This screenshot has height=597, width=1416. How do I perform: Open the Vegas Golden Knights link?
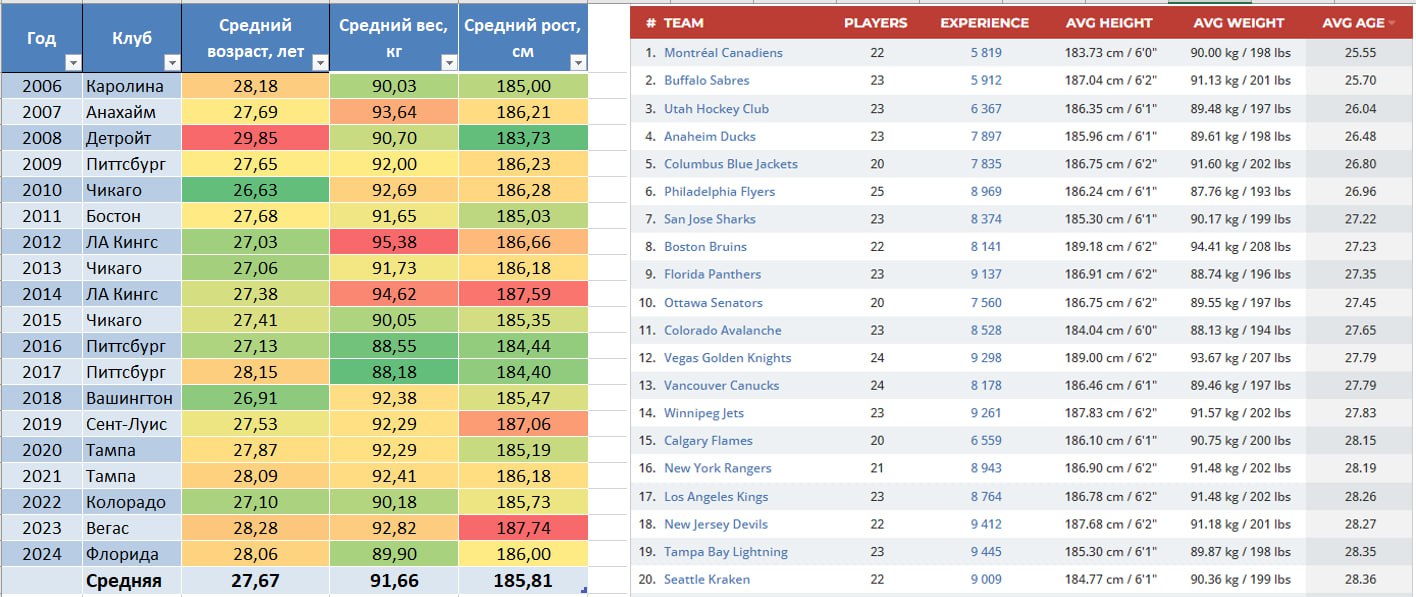point(727,358)
